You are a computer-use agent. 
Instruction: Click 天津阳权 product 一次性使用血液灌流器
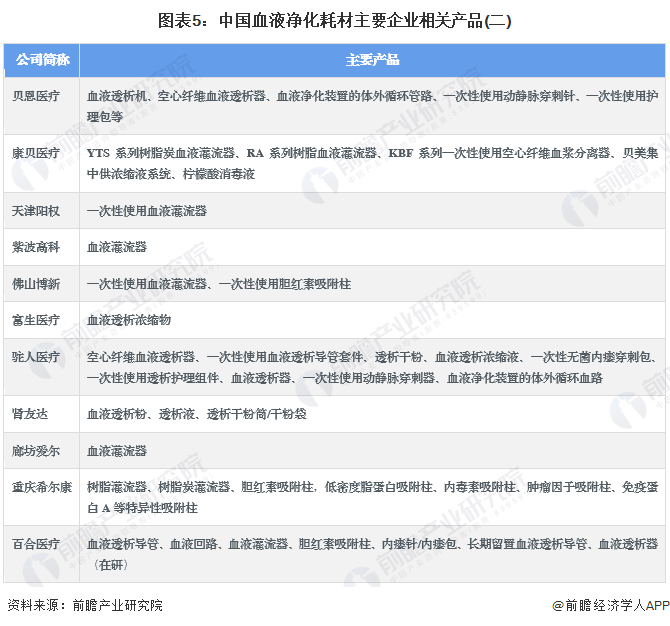(x=147, y=211)
